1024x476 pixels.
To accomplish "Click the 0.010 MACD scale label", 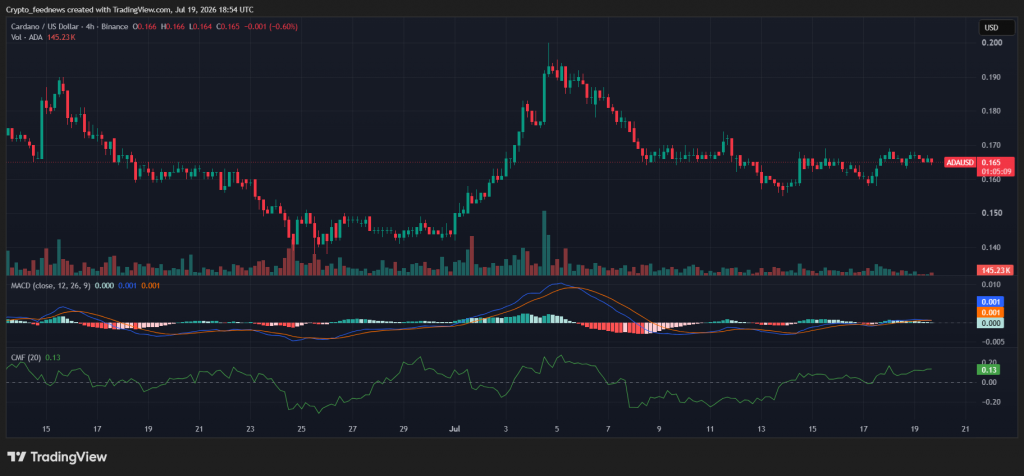I will [991, 284].
